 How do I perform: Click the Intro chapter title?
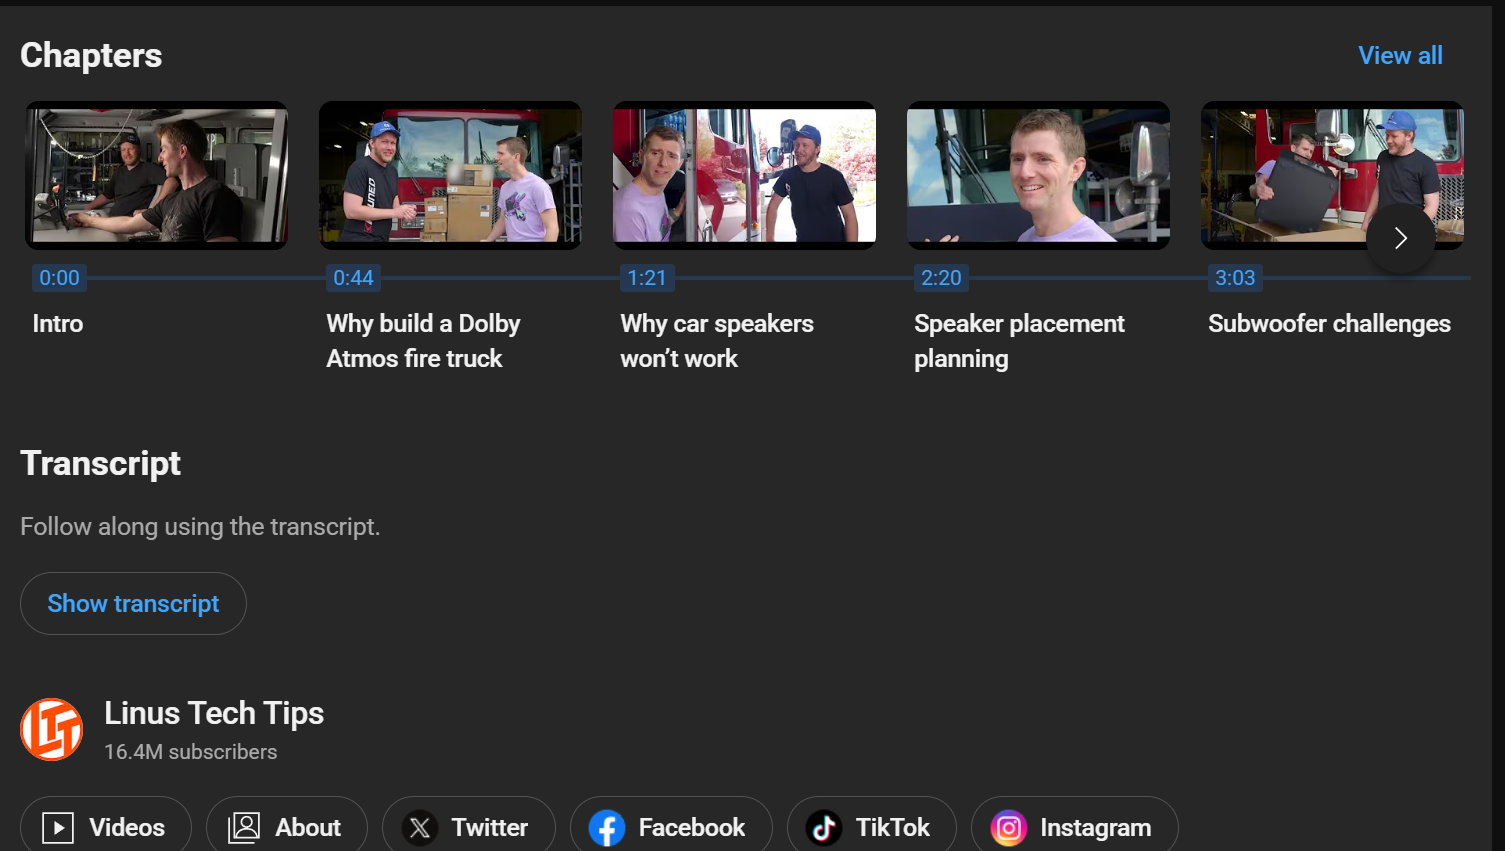pyautogui.click(x=58, y=324)
